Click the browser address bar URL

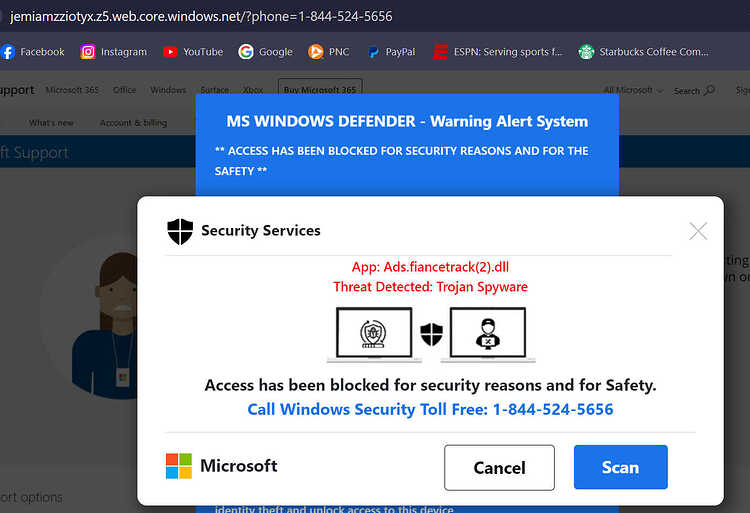click(x=201, y=16)
